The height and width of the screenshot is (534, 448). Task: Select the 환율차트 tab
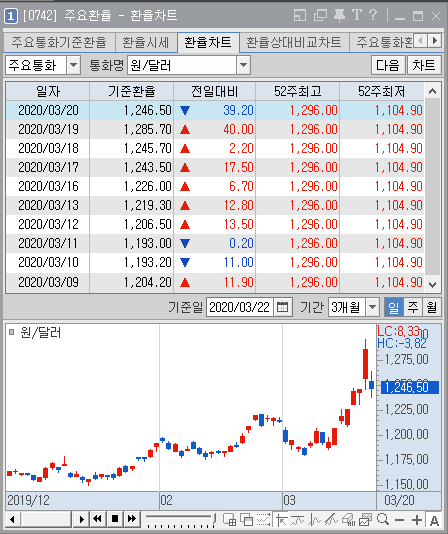click(208, 42)
